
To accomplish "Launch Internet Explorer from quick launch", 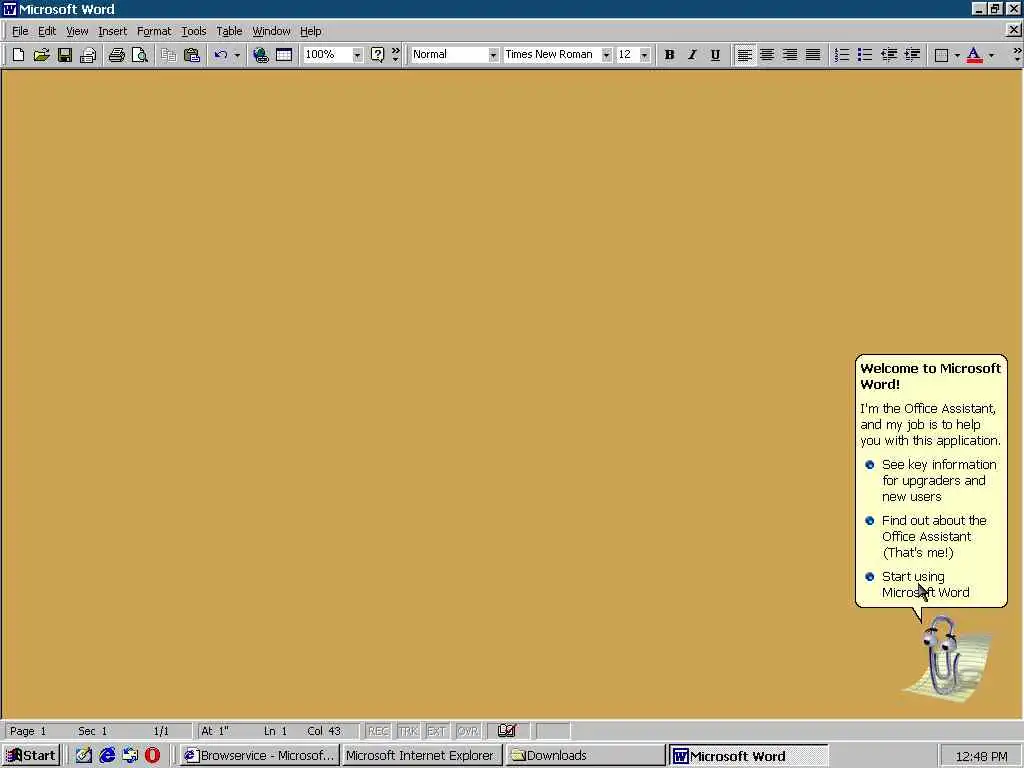I will (x=107, y=756).
